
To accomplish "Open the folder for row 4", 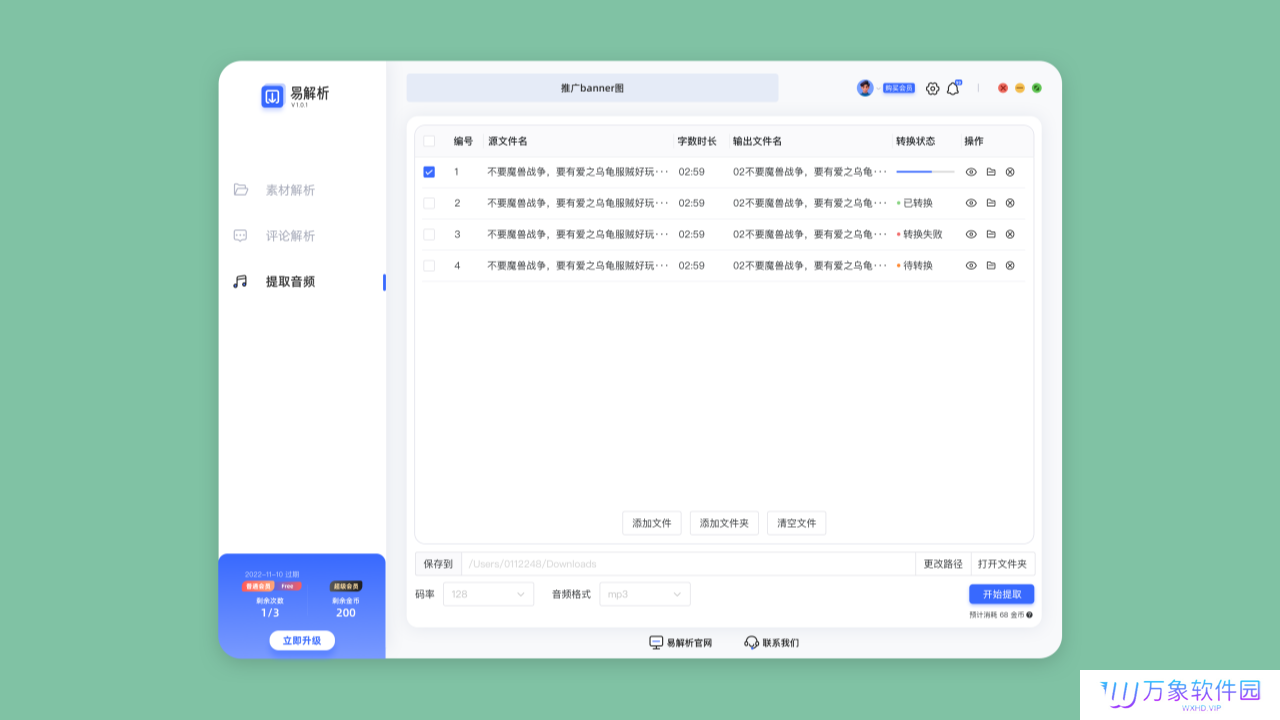I will click(991, 265).
